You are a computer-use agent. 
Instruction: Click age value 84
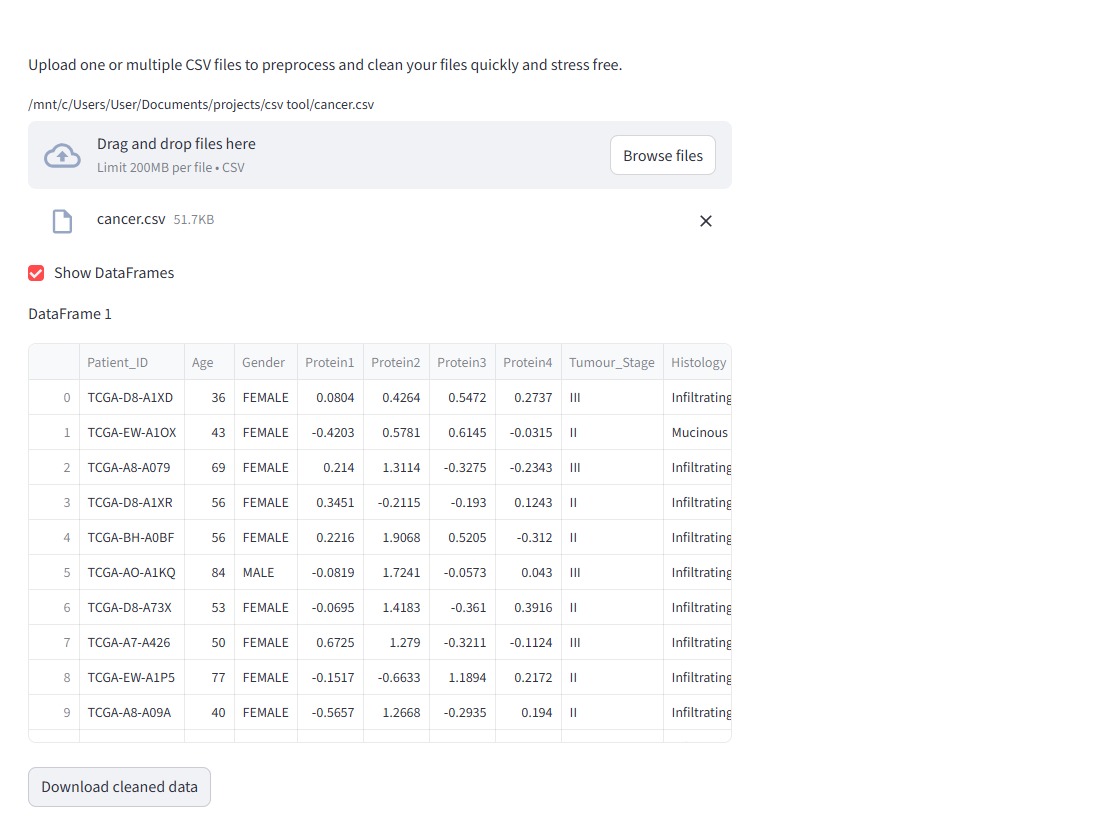[x=209, y=572]
